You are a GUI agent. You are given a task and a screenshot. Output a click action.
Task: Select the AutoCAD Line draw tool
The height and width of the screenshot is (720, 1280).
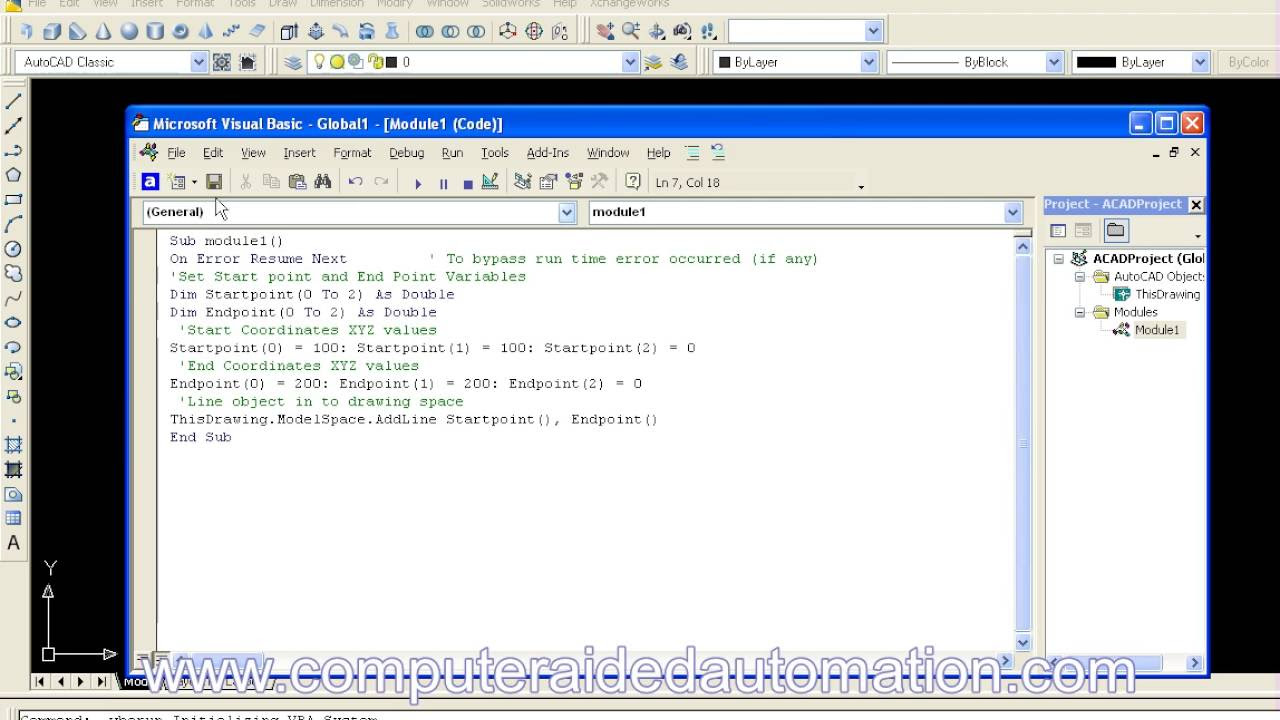click(14, 102)
